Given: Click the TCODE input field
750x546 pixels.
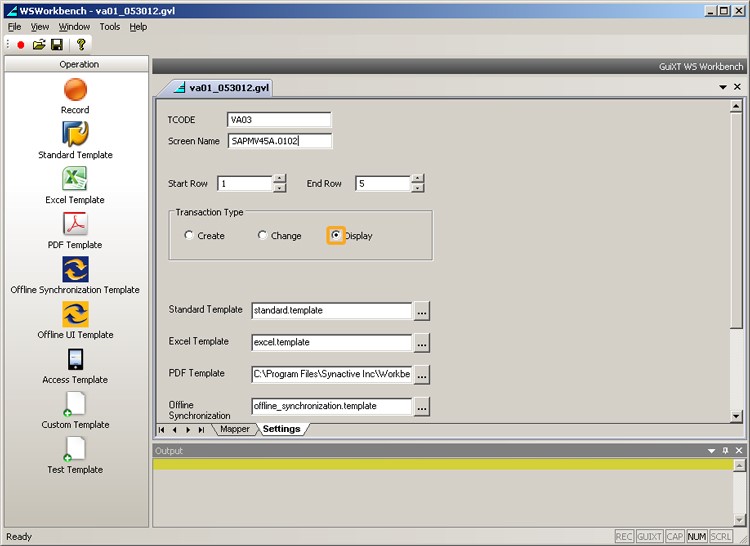Looking at the screenshot, I should (x=278, y=120).
